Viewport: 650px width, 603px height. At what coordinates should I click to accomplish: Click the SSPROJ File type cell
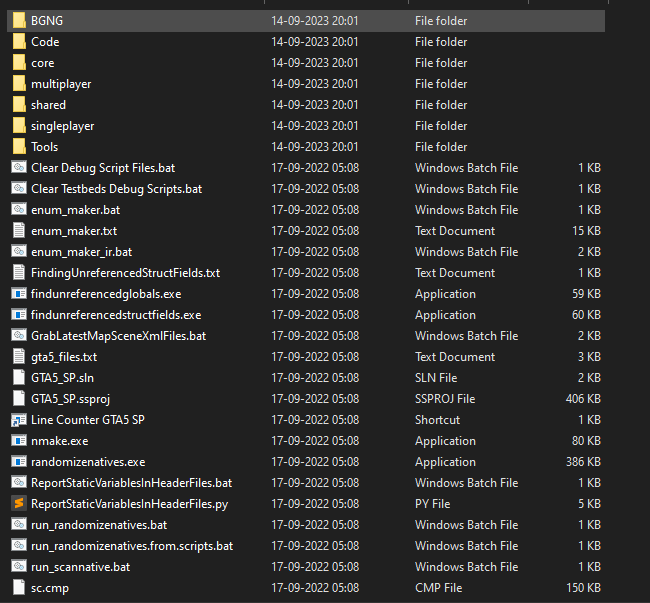click(445, 399)
